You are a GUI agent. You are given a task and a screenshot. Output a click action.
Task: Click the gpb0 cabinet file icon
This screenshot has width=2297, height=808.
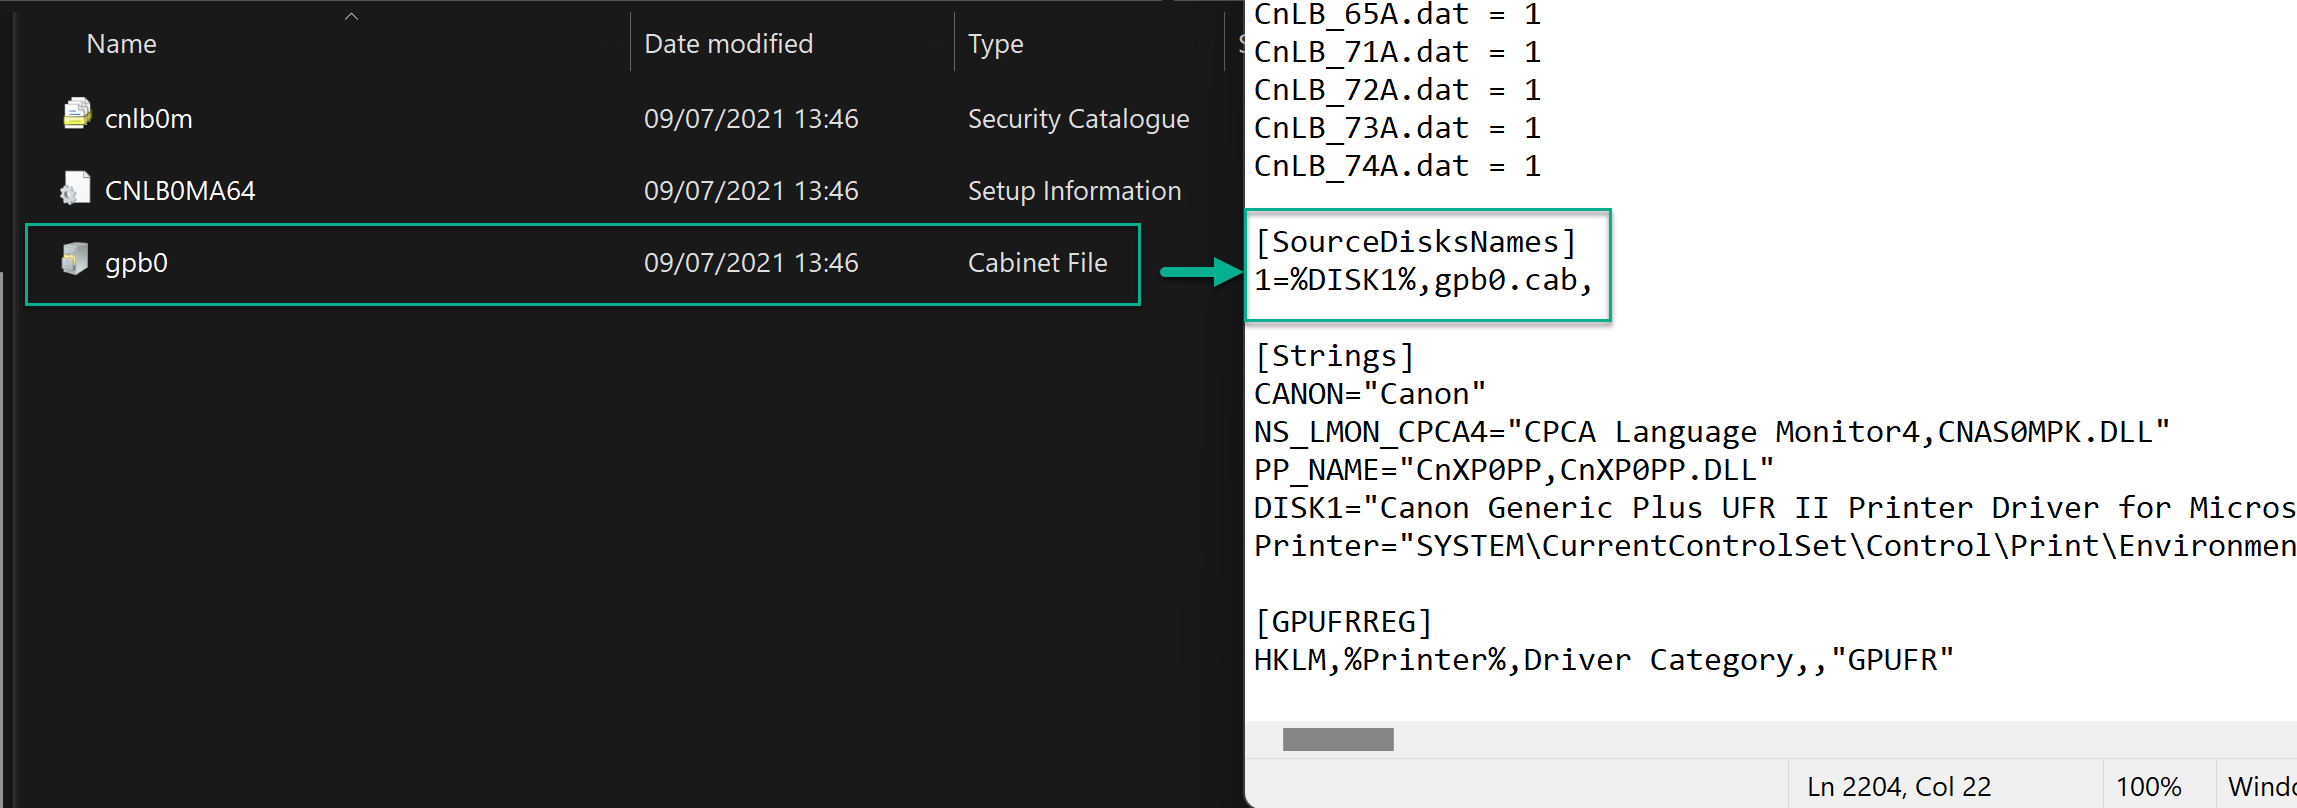(75, 260)
